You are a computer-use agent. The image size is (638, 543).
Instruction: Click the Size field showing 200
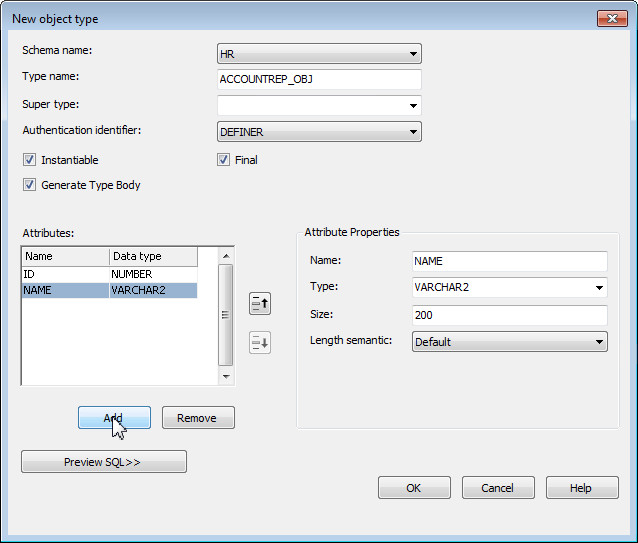510,315
